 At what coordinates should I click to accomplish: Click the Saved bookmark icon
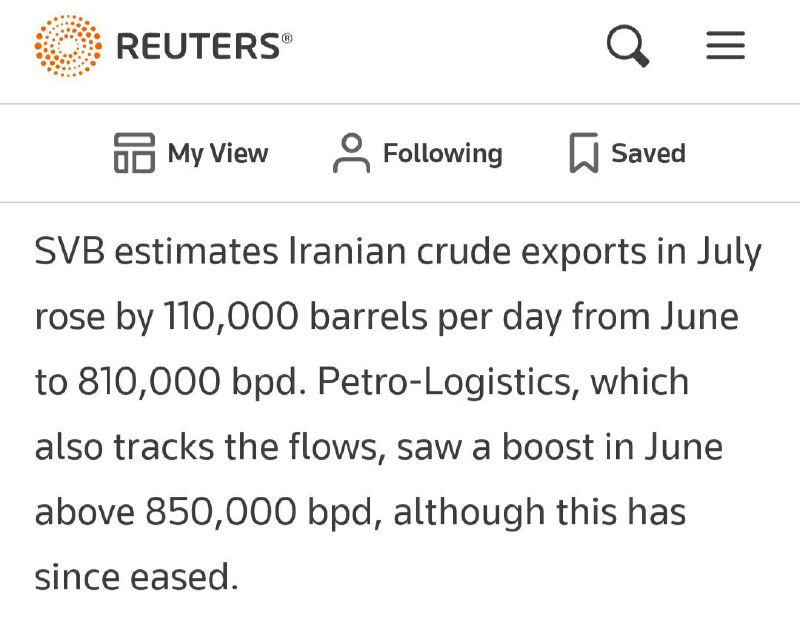tap(584, 153)
